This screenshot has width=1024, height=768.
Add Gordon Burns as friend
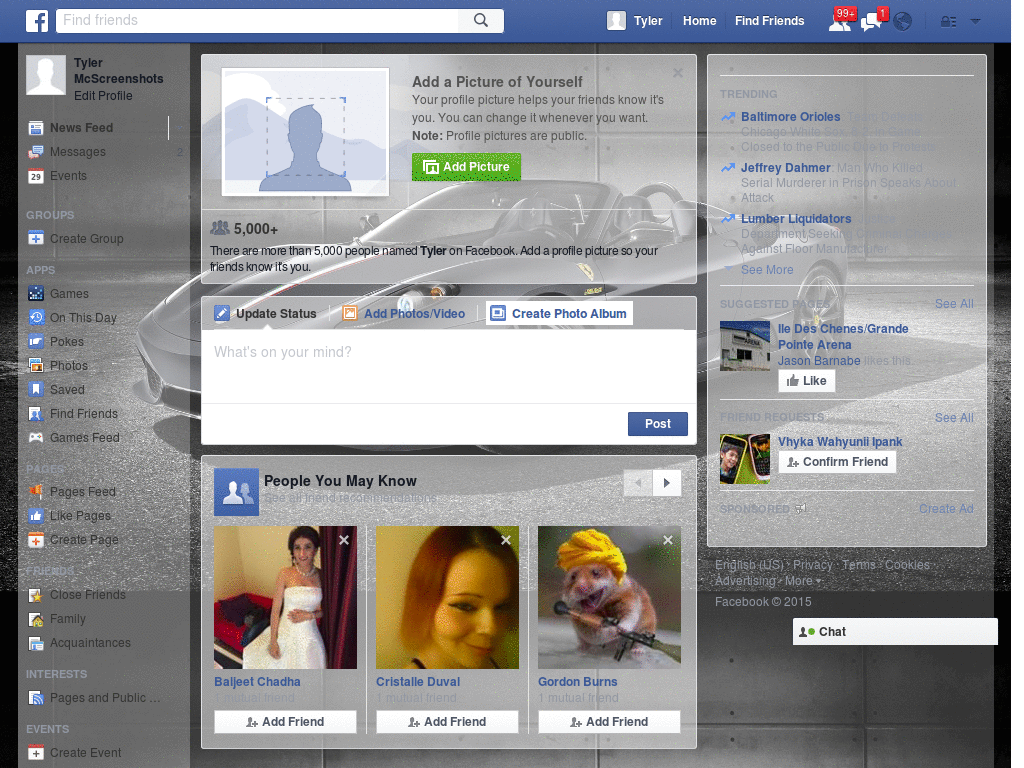point(609,722)
